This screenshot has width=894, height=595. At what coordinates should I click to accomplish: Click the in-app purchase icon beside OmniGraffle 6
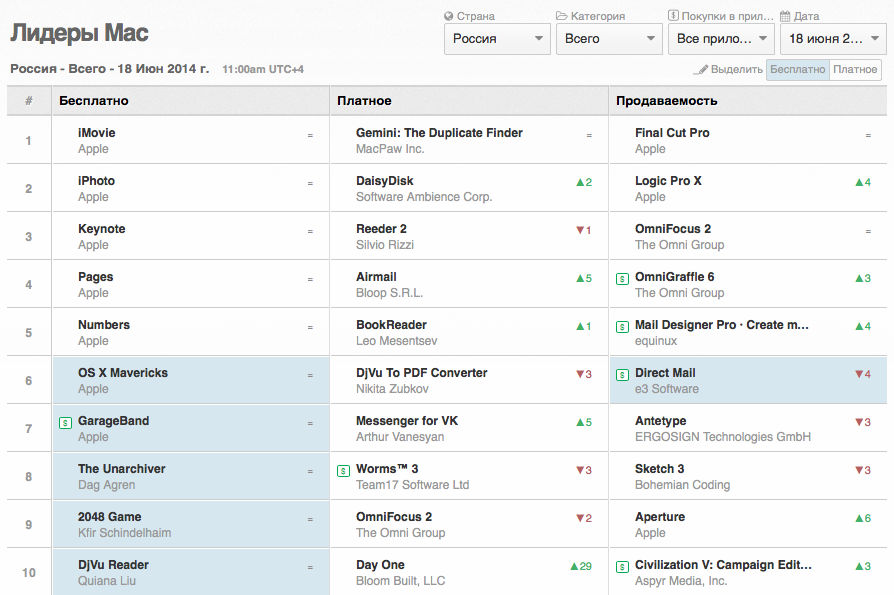click(x=622, y=278)
